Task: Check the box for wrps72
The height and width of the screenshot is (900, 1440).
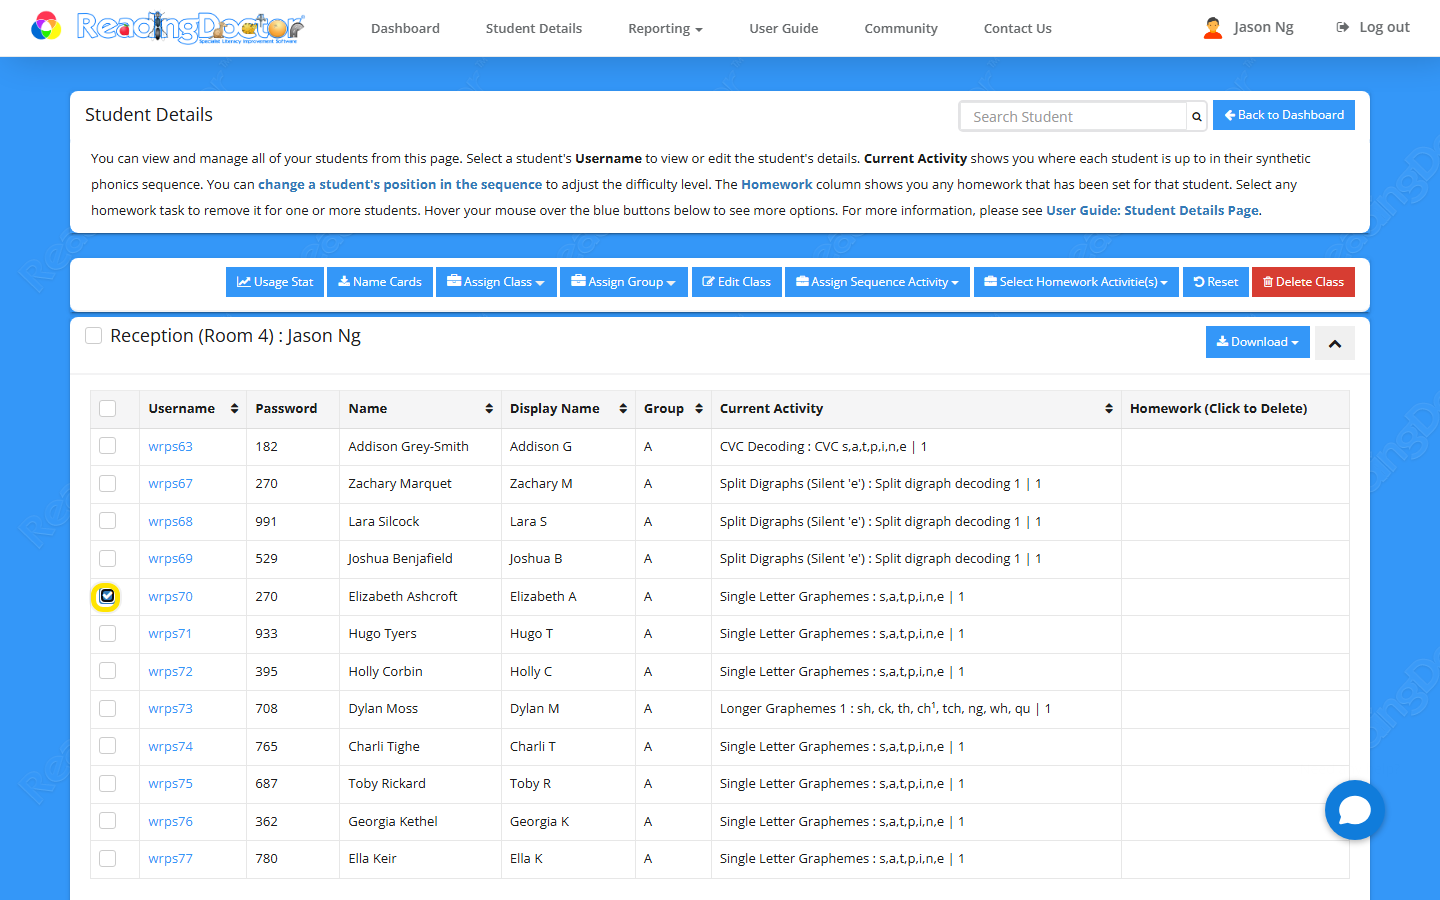Action: (x=108, y=671)
